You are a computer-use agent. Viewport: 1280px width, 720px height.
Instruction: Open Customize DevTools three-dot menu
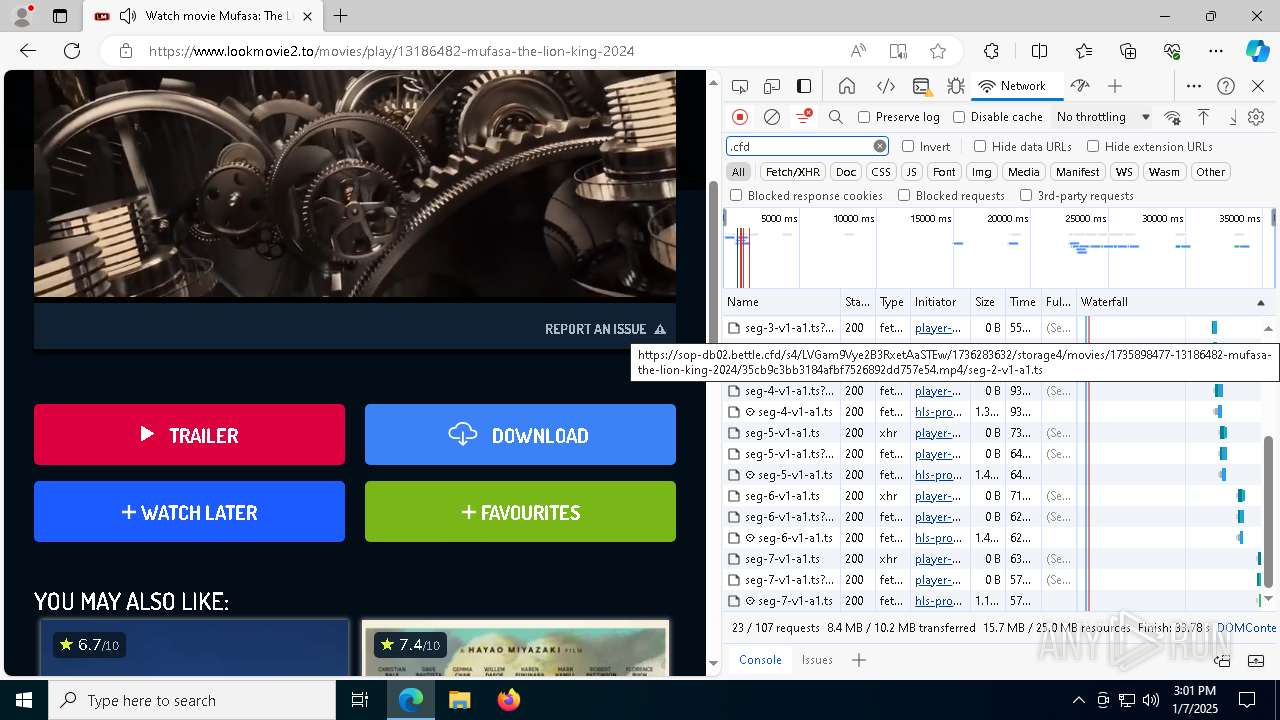[x=1194, y=86]
